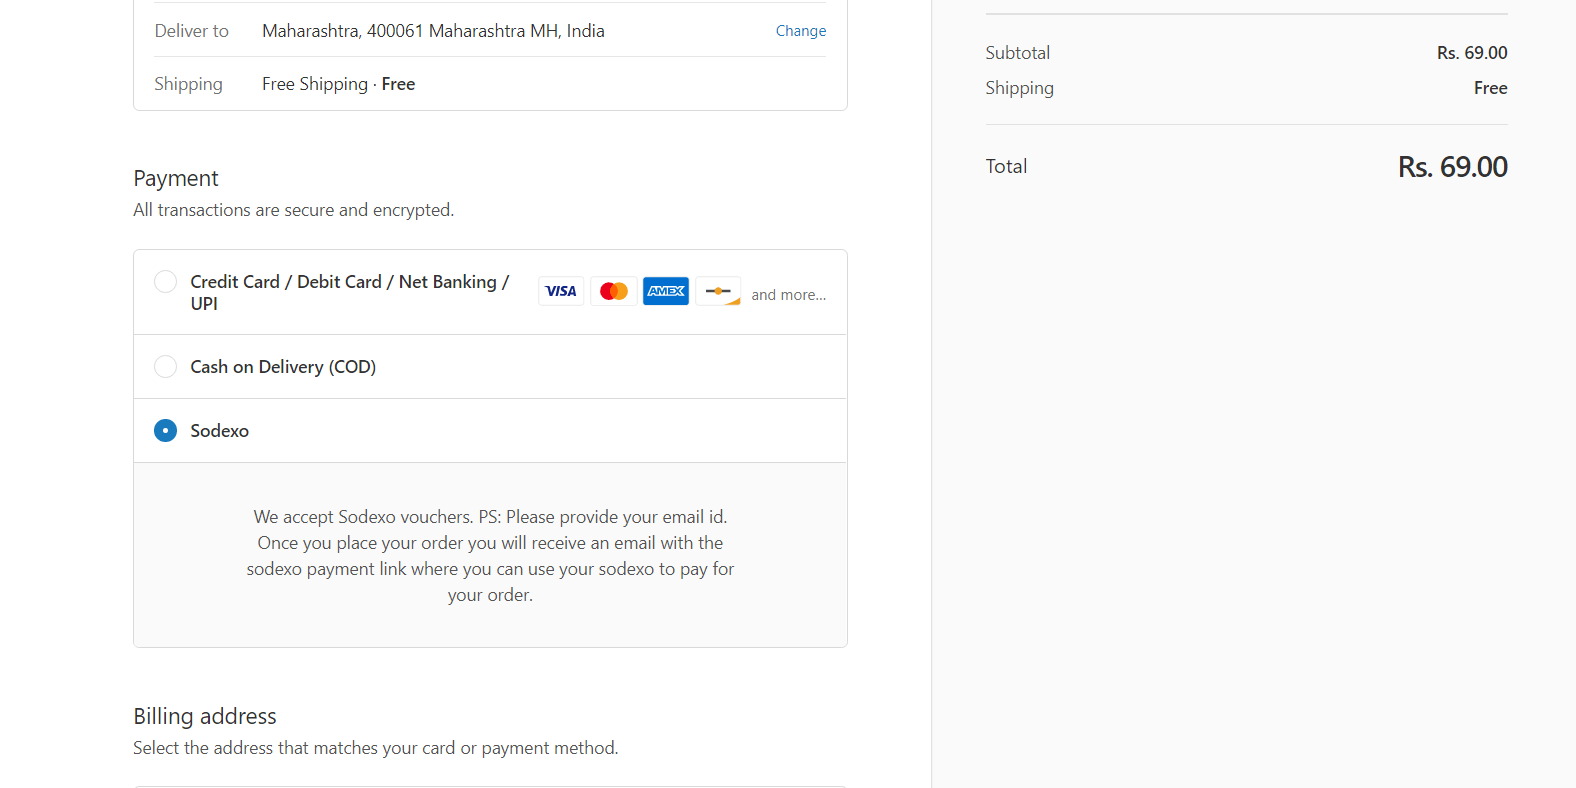Choose the Cash on Delivery radio button
This screenshot has width=1576, height=788.
point(166,367)
